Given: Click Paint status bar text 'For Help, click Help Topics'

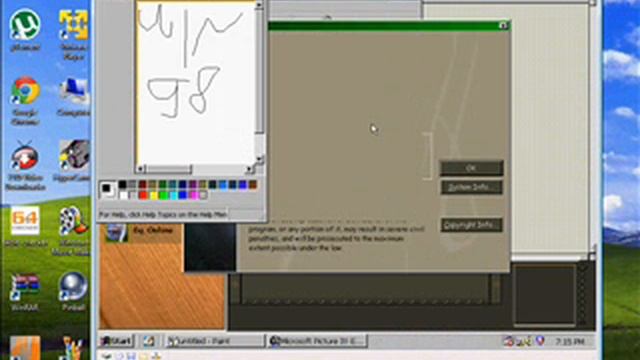Looking at the screenshot, I should click(x=163, y=214).
